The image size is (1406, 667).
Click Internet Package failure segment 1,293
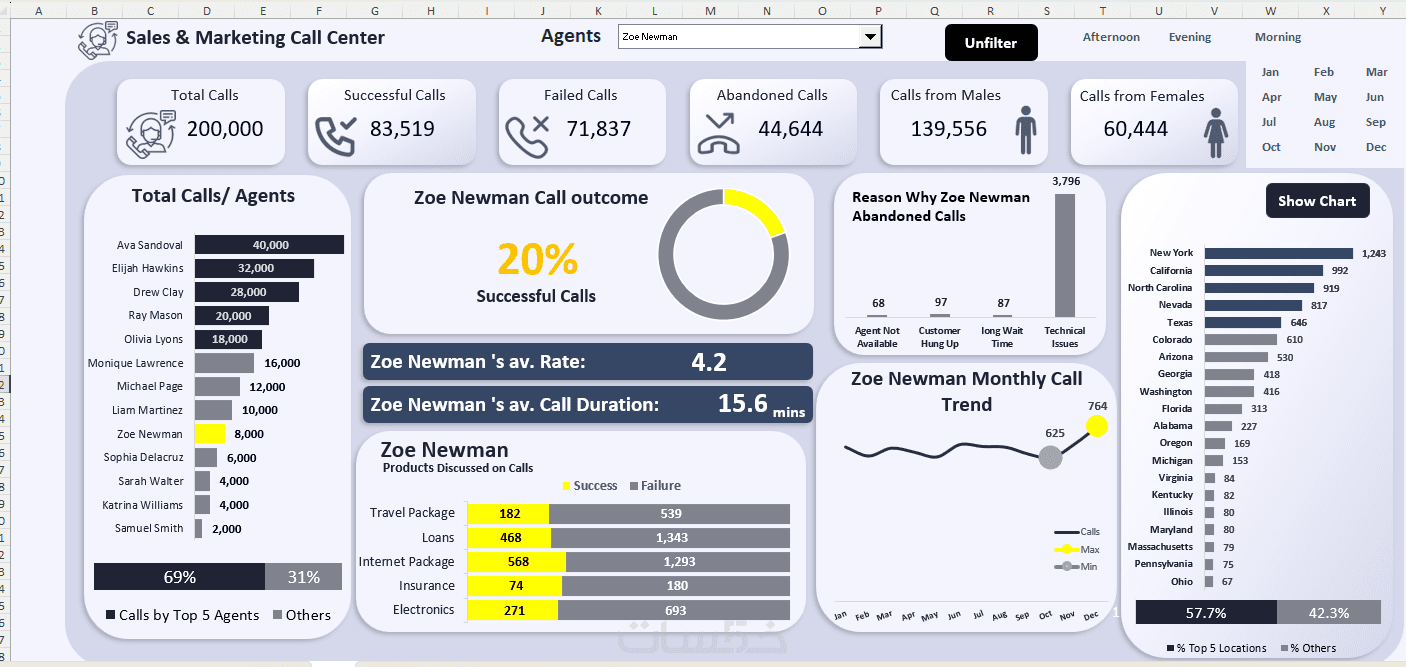(678, 562)
